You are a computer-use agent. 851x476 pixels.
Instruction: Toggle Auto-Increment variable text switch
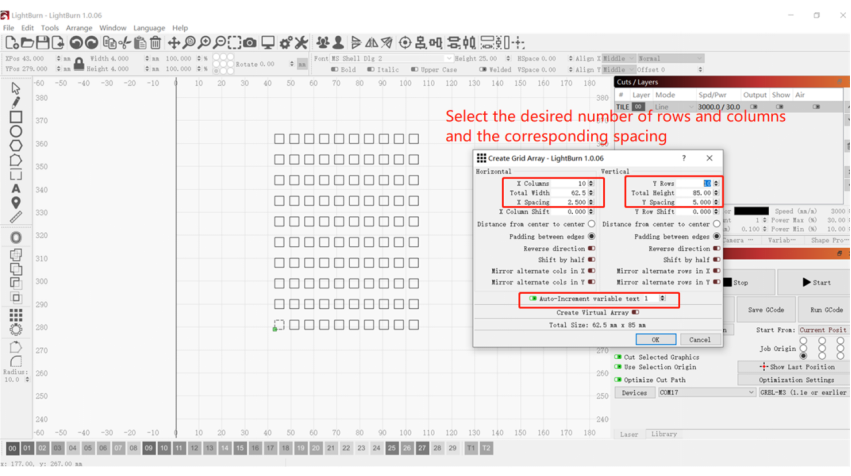tap(532, 299)
